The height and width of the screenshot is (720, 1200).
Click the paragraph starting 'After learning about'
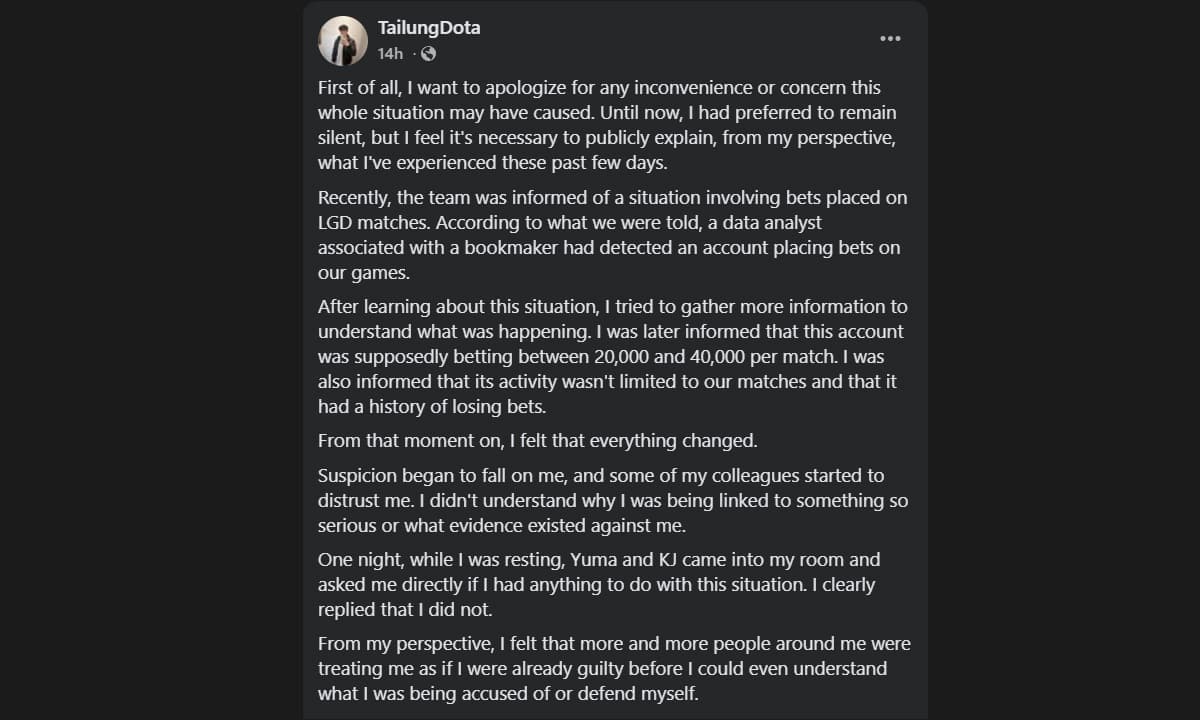(613, 357)
